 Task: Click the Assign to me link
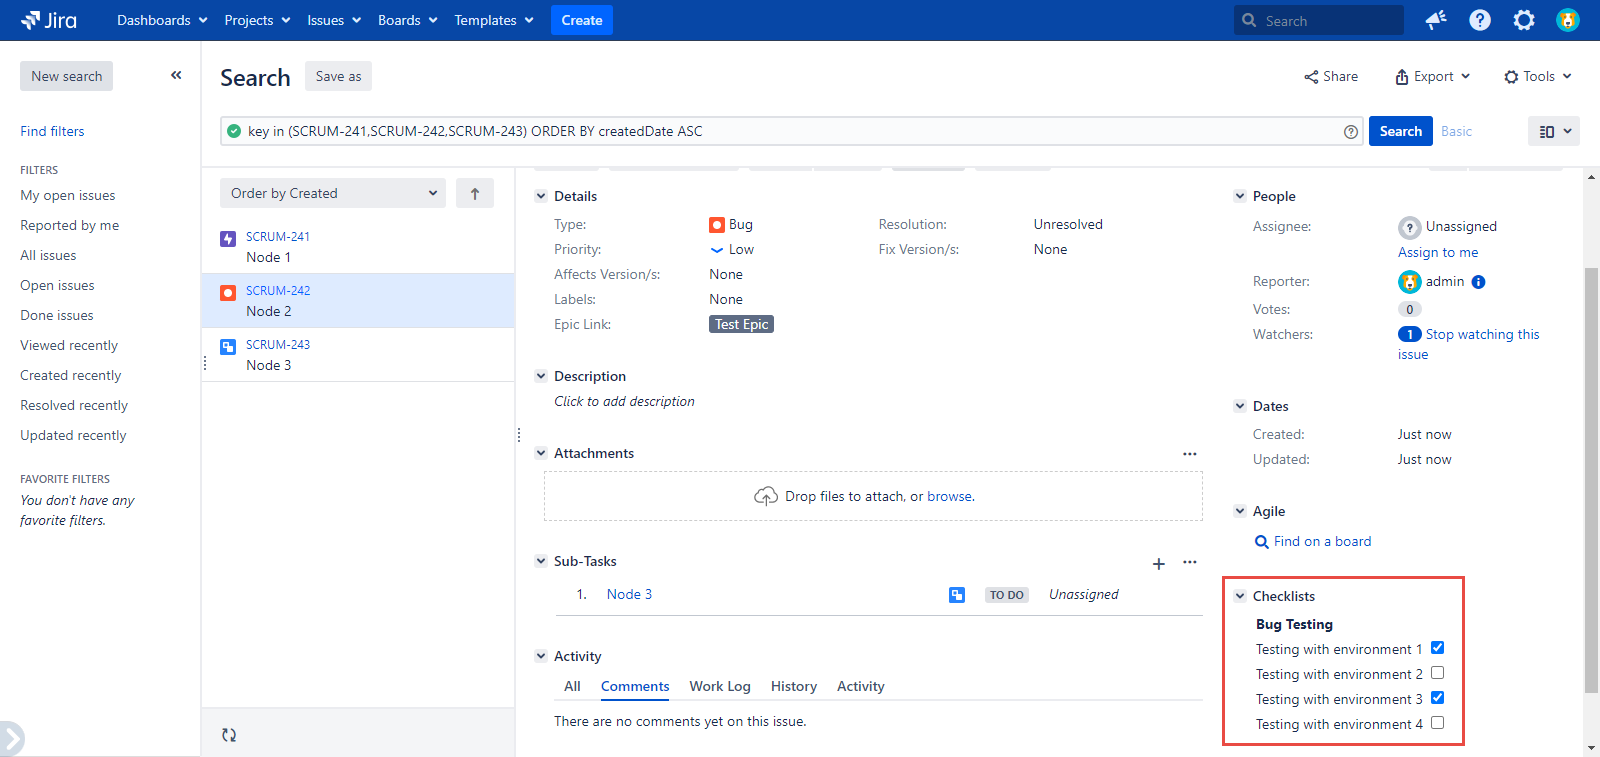pyautogui.click(x=1437, y=253)
